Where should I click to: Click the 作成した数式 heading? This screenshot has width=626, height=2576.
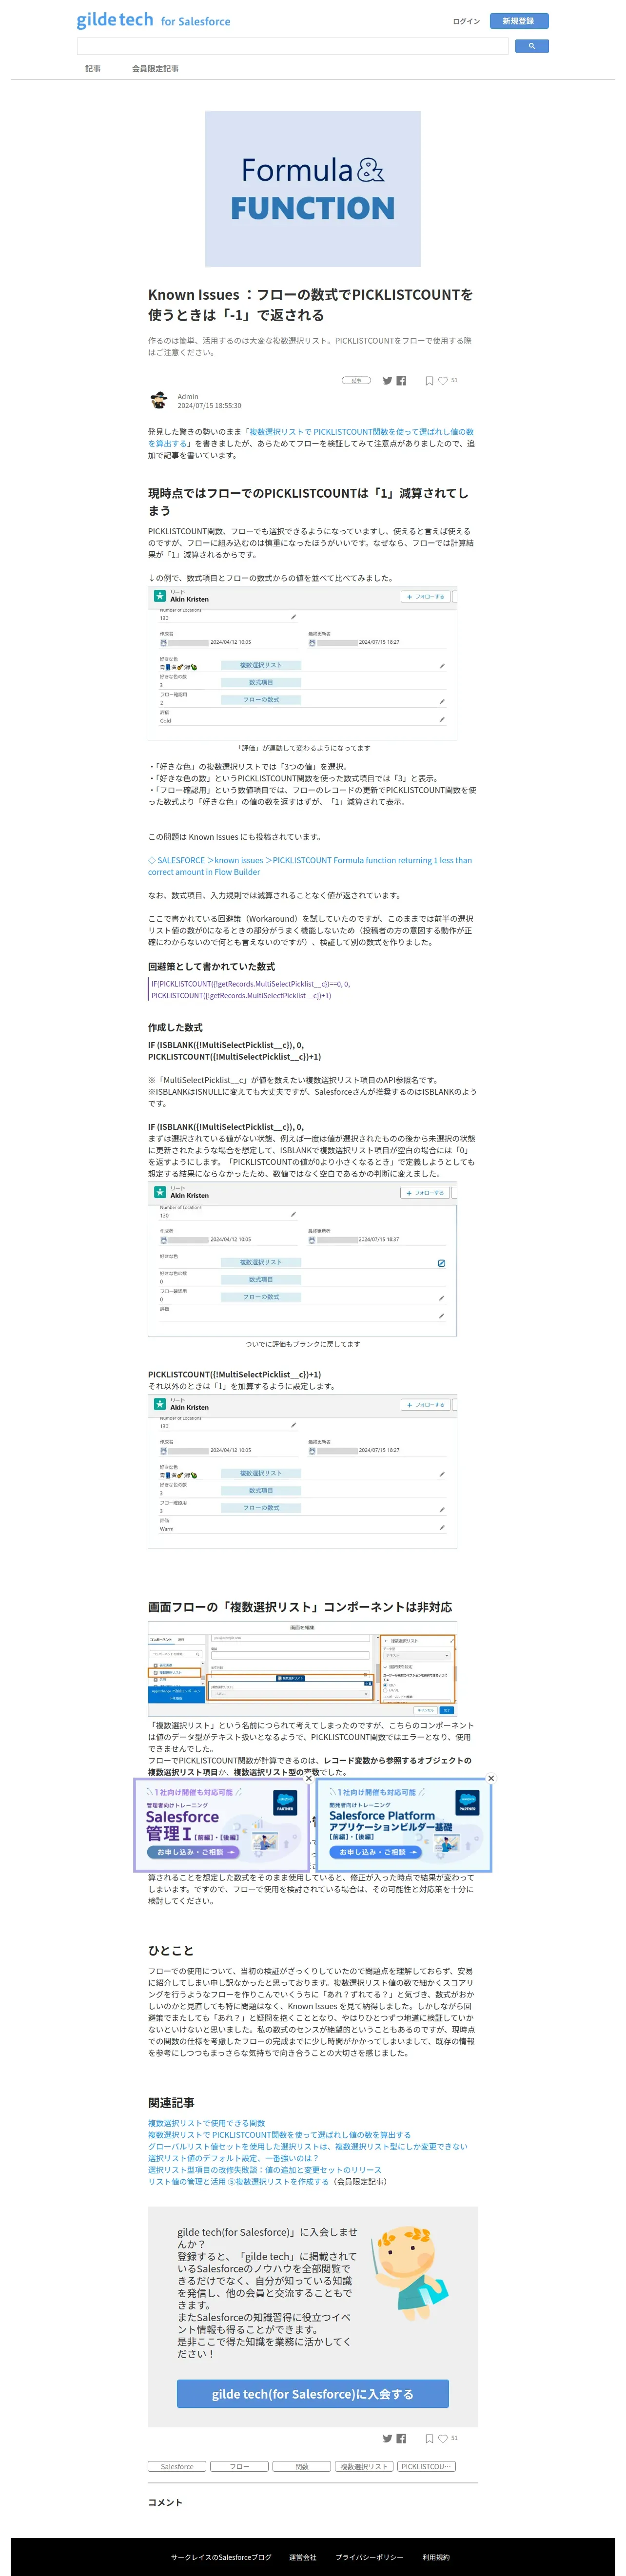175,1027
